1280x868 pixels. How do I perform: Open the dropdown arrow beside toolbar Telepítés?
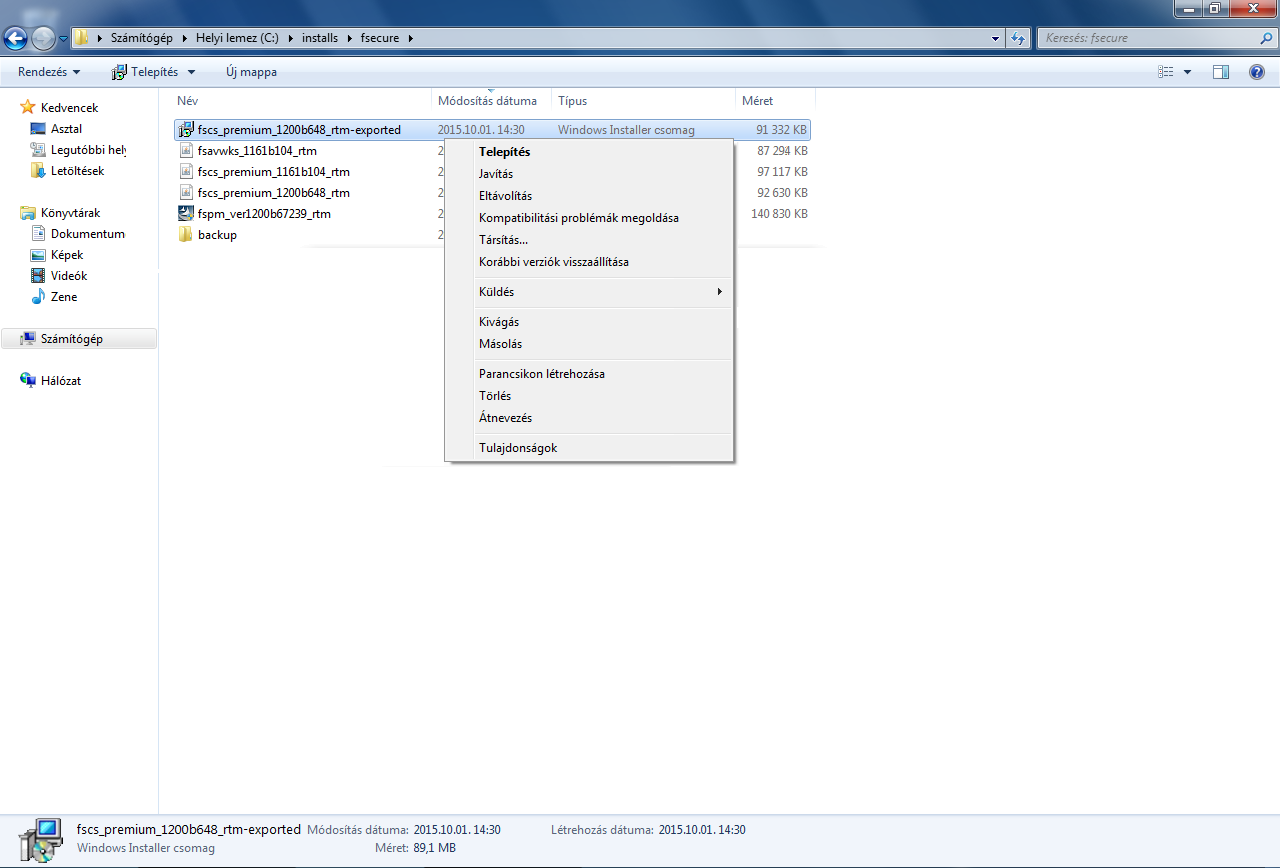point(192,72)
